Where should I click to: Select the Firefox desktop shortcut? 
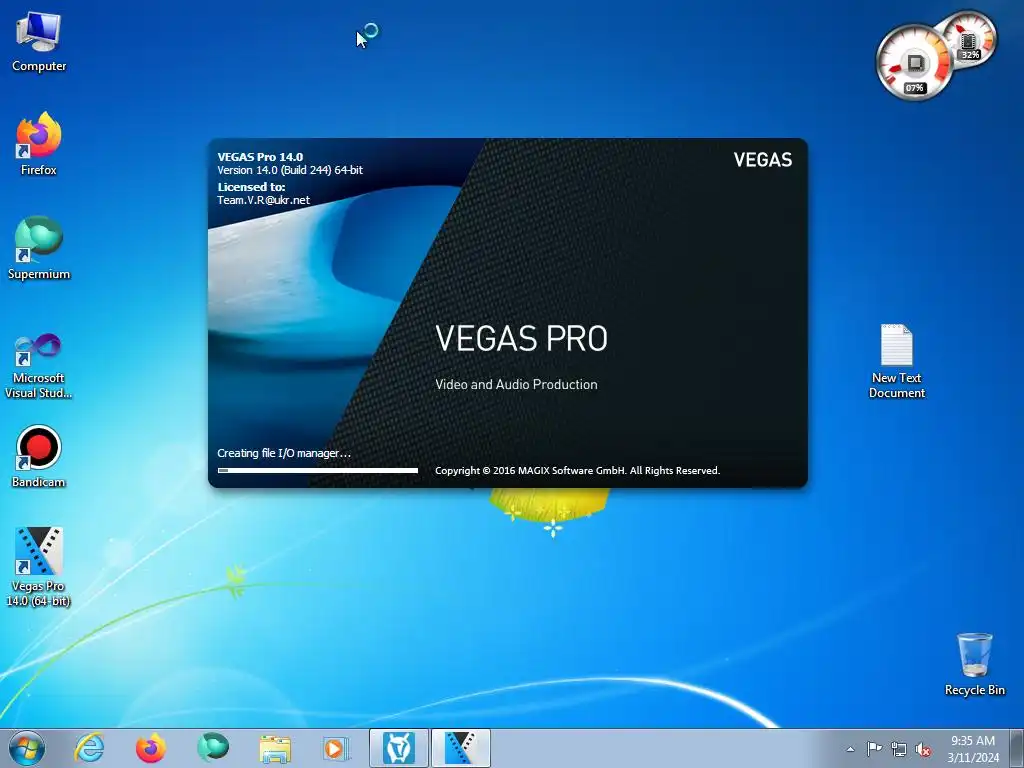(39, 144)
